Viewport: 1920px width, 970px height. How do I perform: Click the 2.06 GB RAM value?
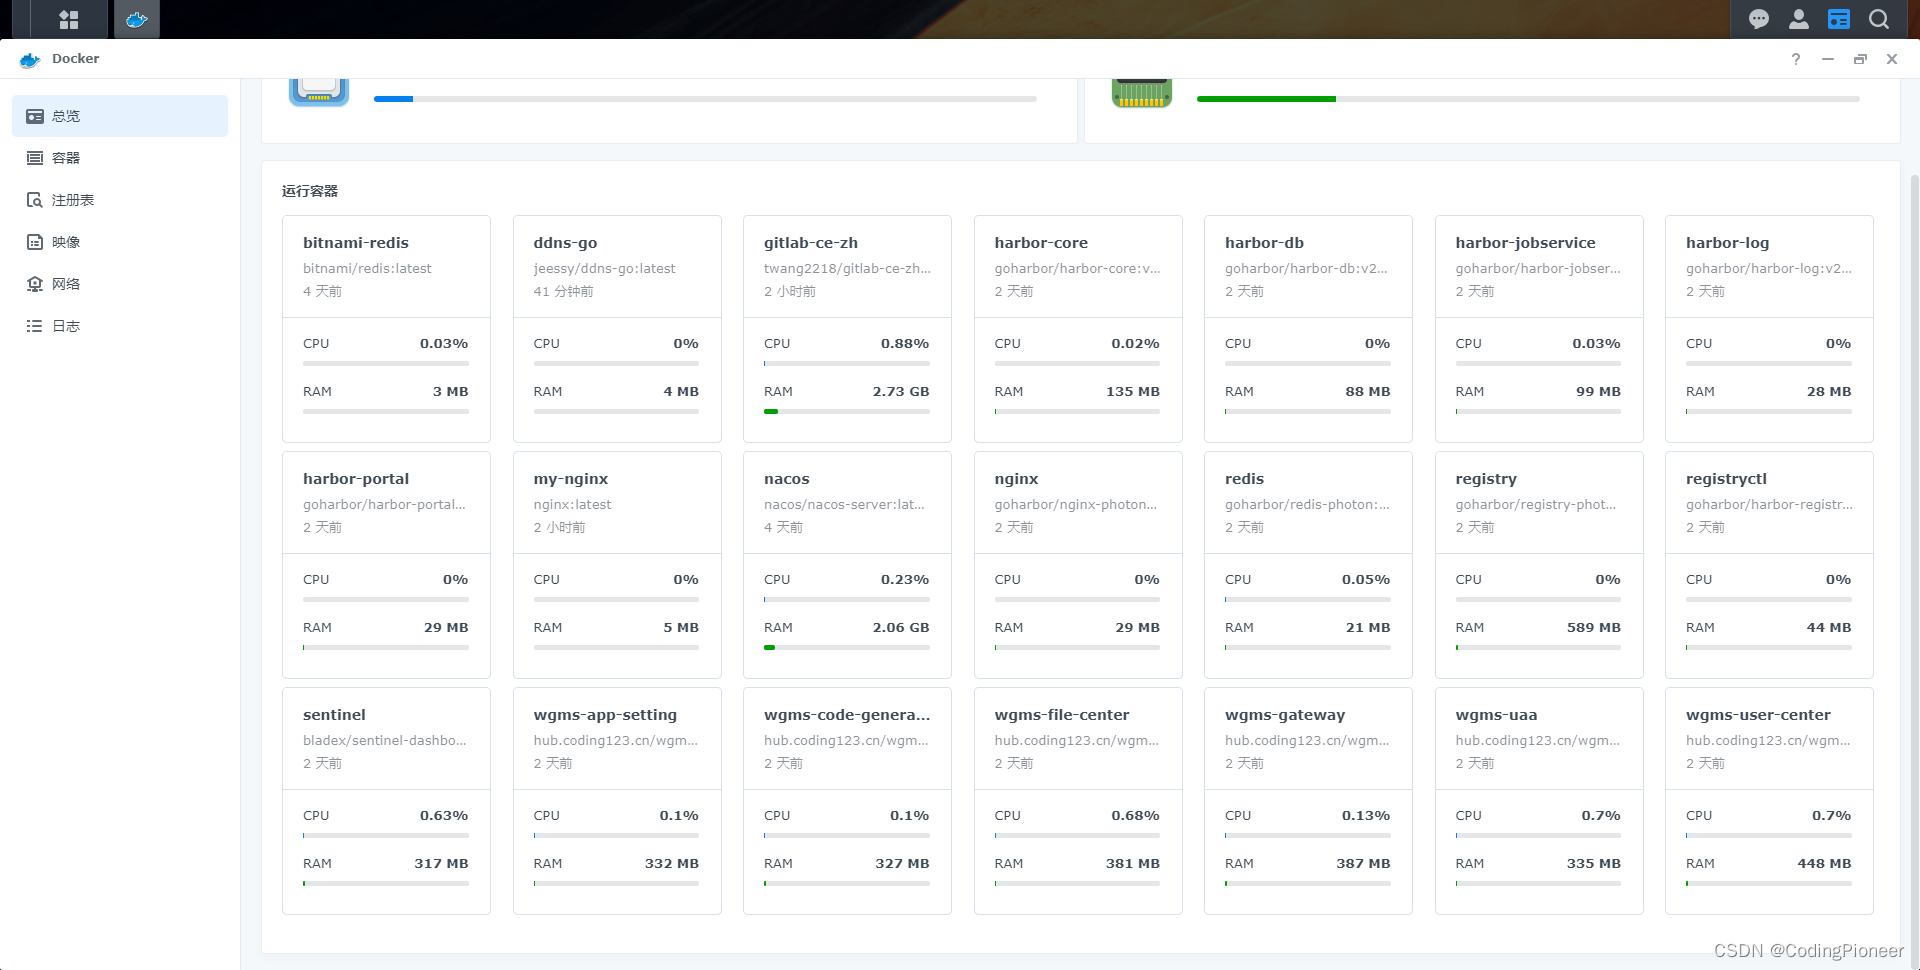(901, 627)
